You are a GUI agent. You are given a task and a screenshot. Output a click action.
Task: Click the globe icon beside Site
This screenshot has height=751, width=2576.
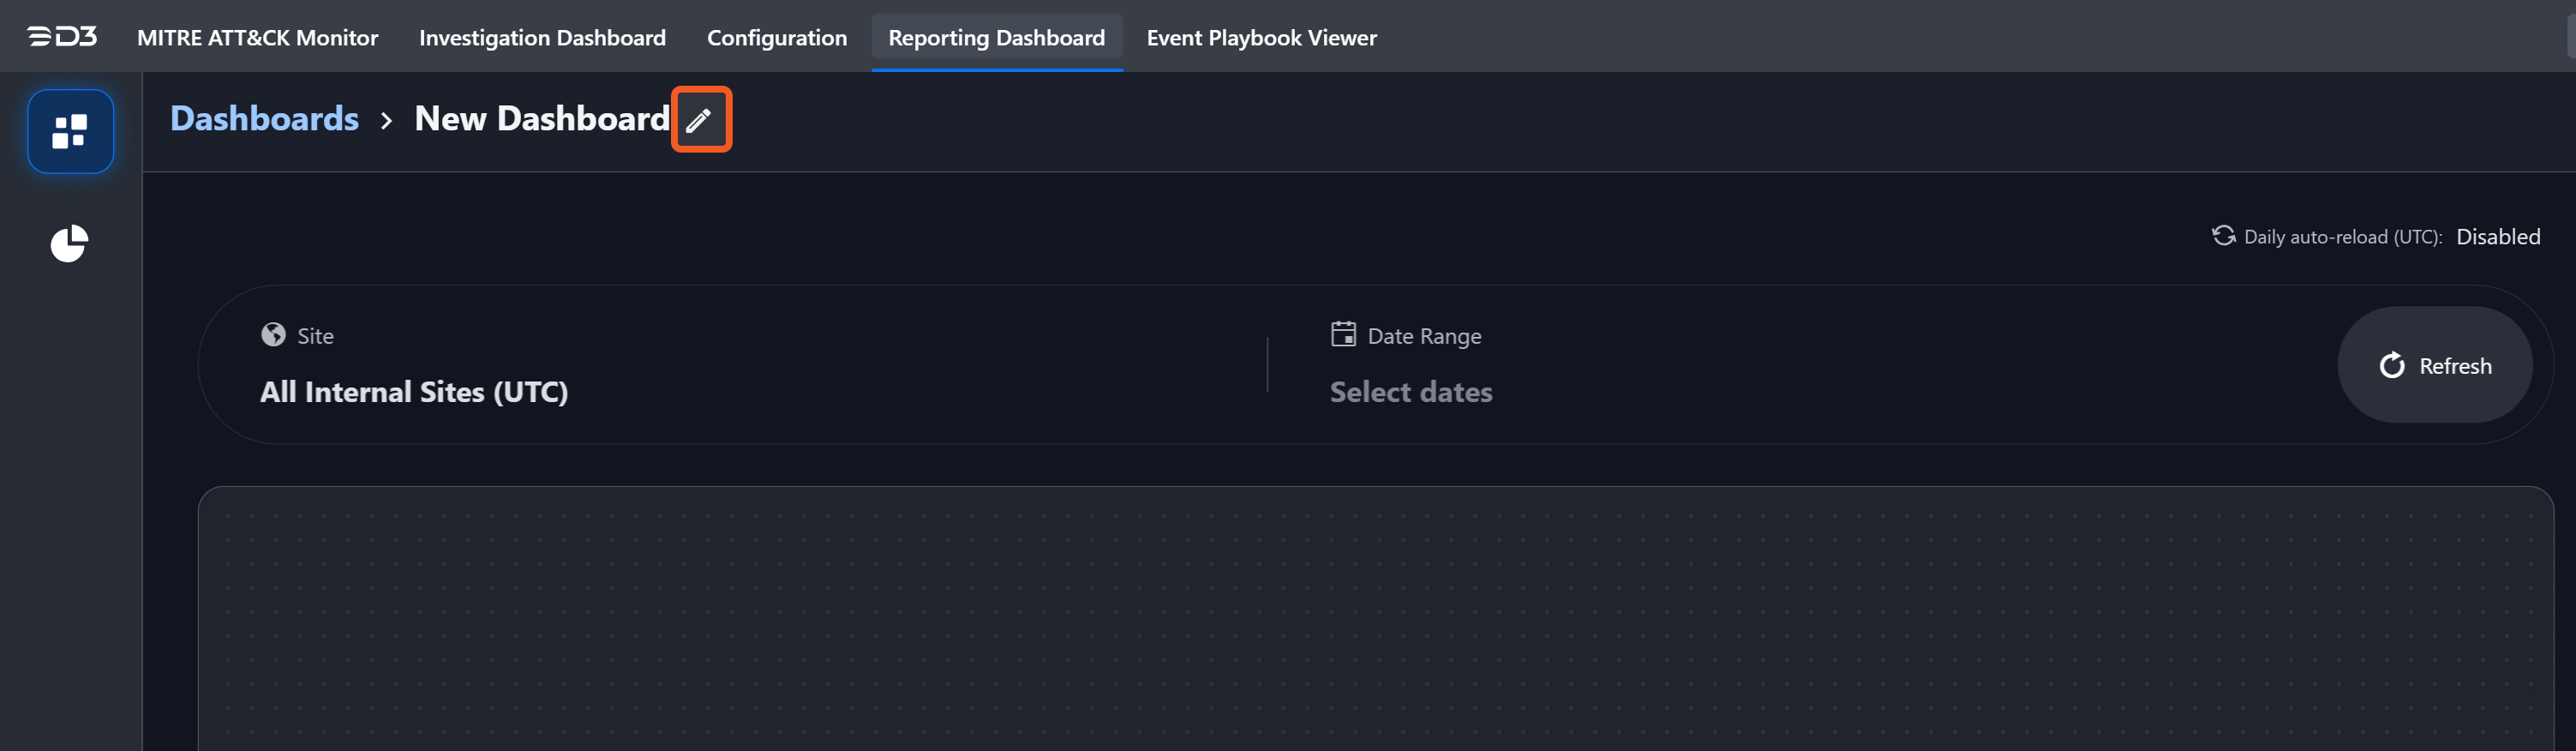point(273,335)
